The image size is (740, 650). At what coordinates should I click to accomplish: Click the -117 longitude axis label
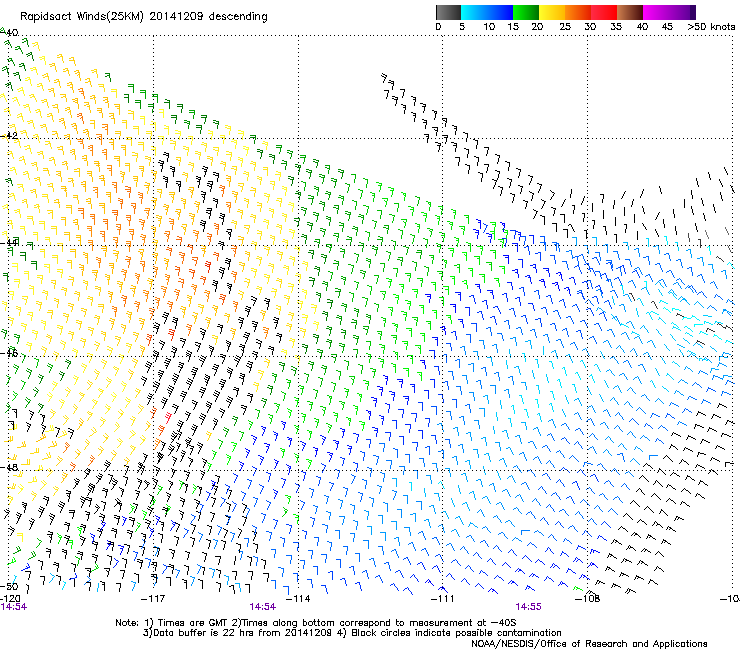pyautogui.click(x=153, y=599)
